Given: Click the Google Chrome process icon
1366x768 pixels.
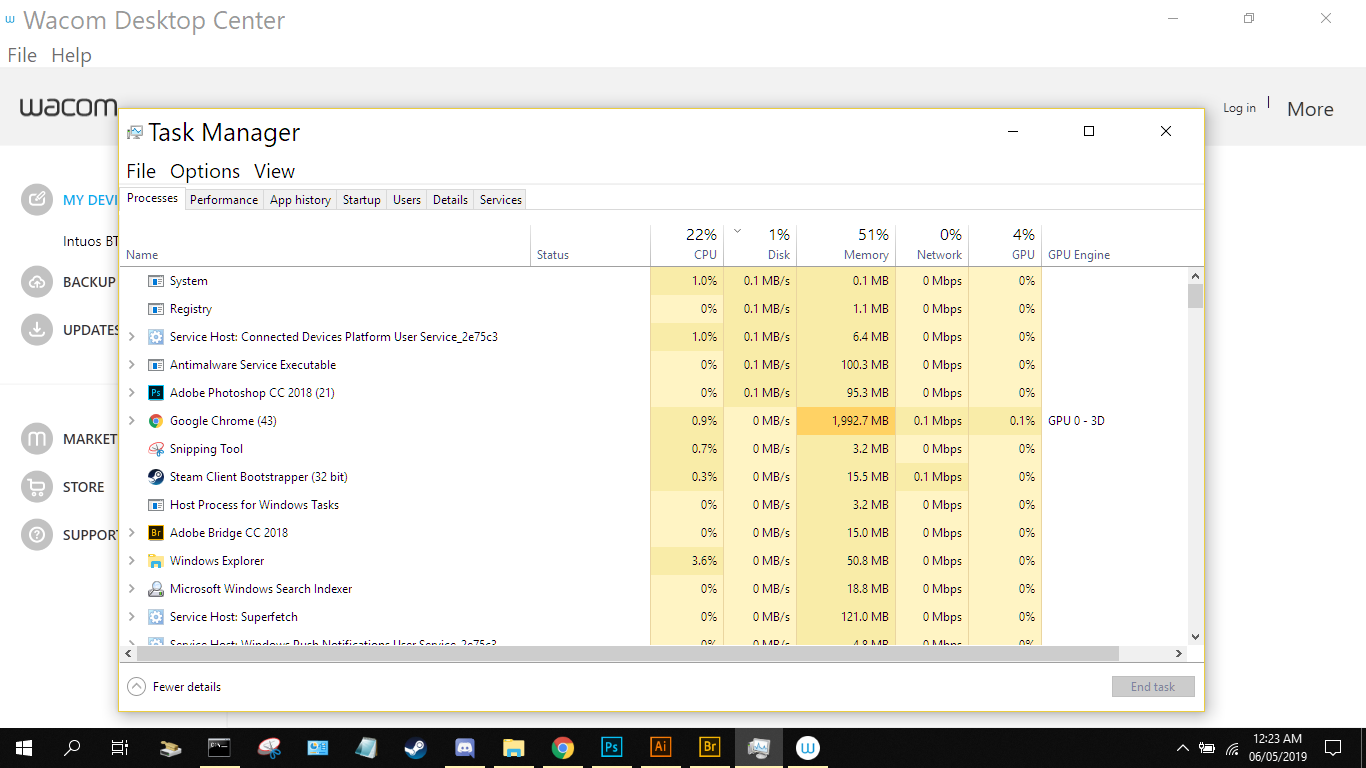Looking at the screenshot, I should pyautogui.click(x=155, y=421).
